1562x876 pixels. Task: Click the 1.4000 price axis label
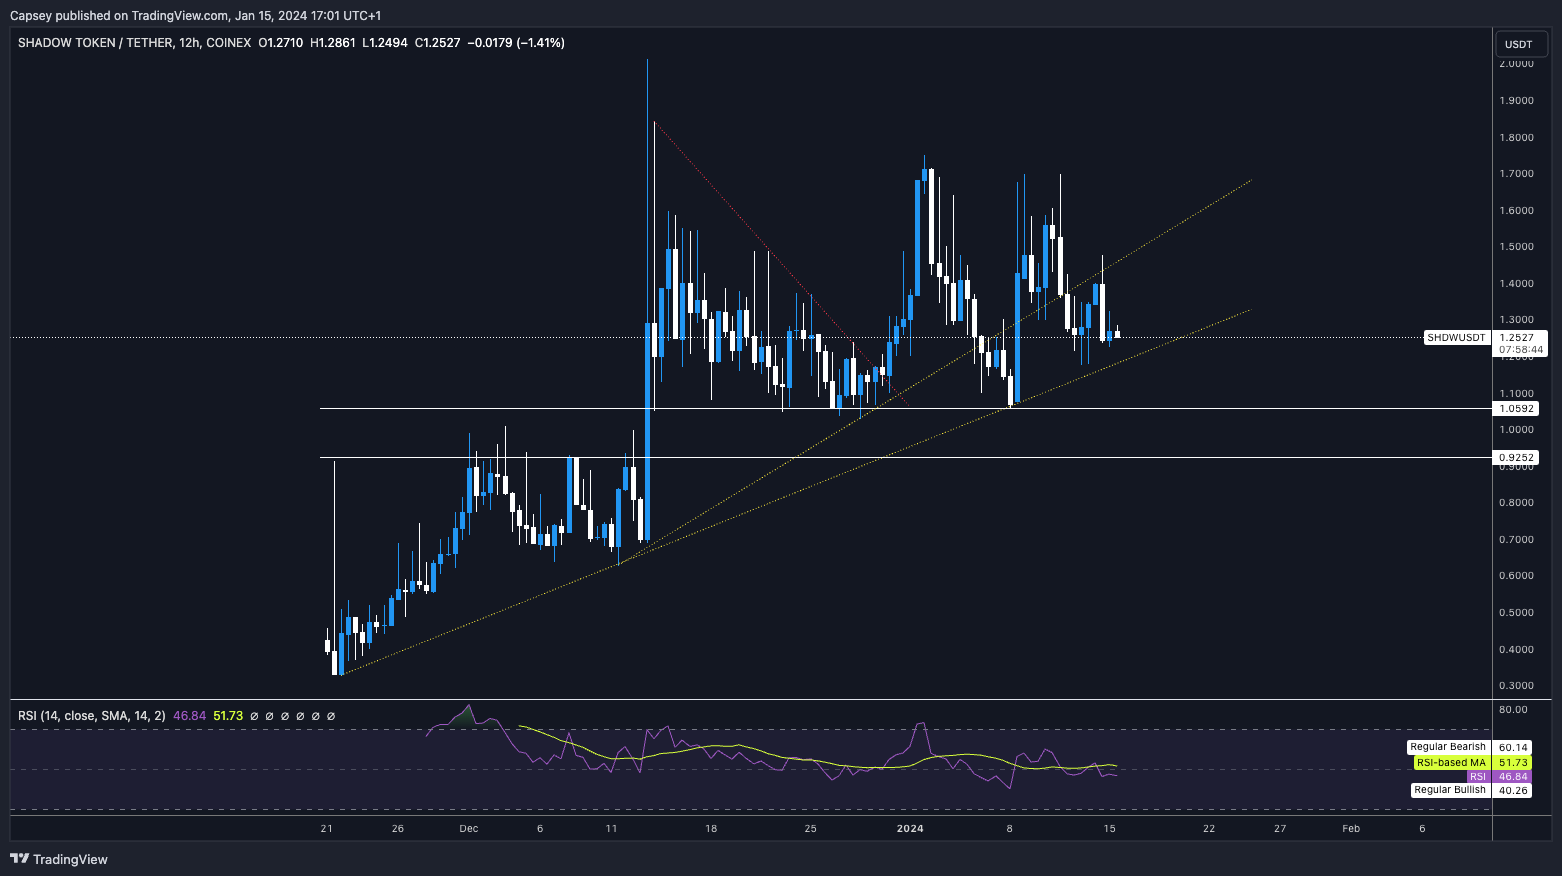coord(1517,284)
